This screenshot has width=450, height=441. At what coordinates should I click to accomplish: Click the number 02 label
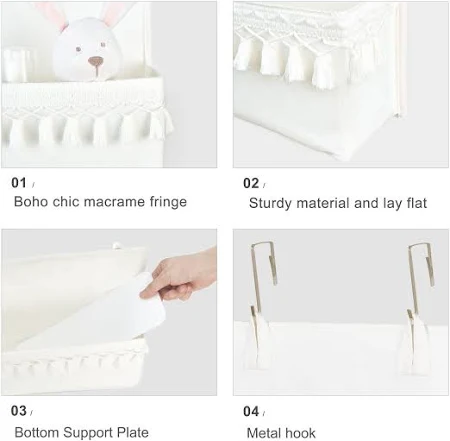pos(251,183)
